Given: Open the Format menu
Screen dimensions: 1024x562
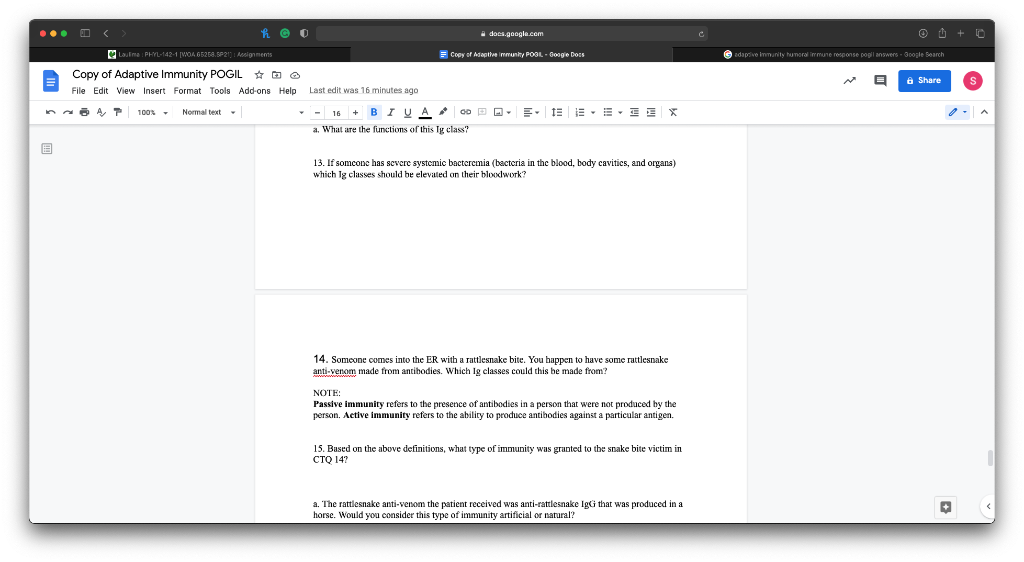Looking at the screenshot, I should 187,91.
